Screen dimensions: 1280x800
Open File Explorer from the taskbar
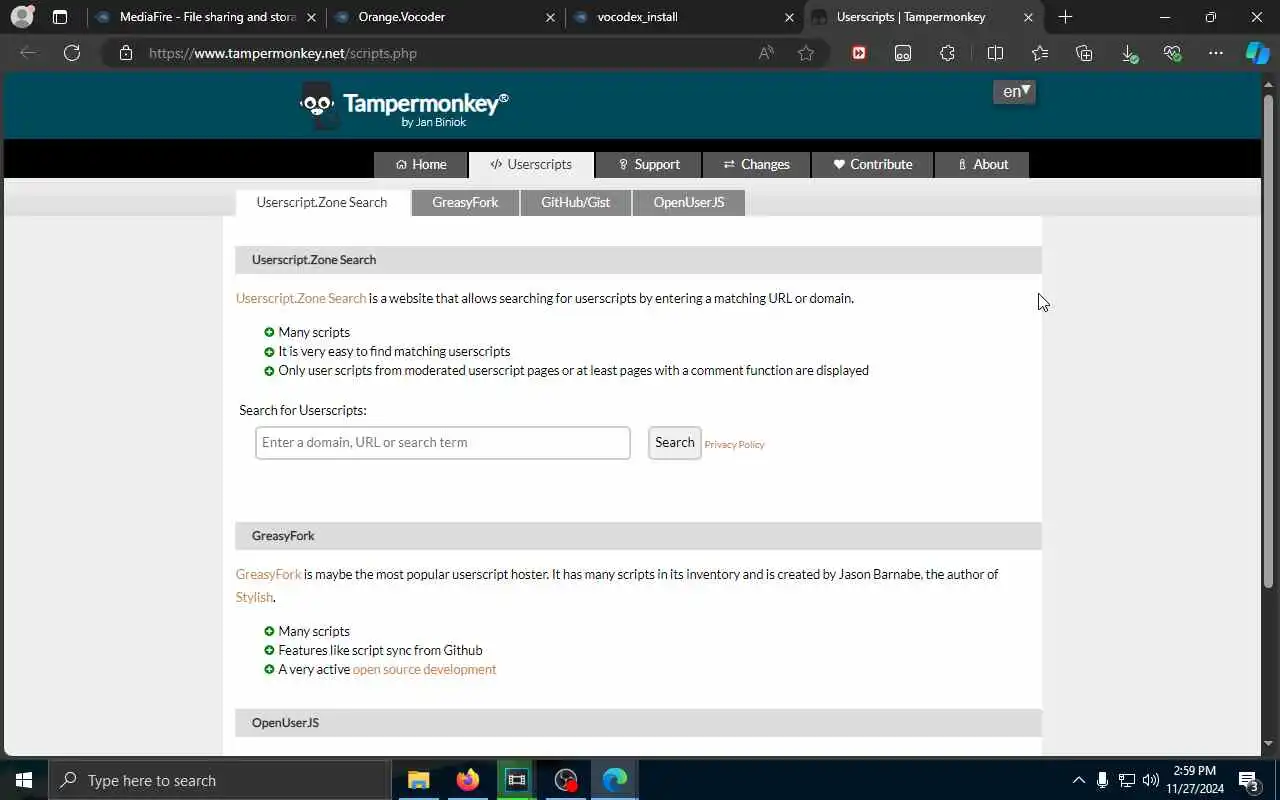[x=418, y=780]
